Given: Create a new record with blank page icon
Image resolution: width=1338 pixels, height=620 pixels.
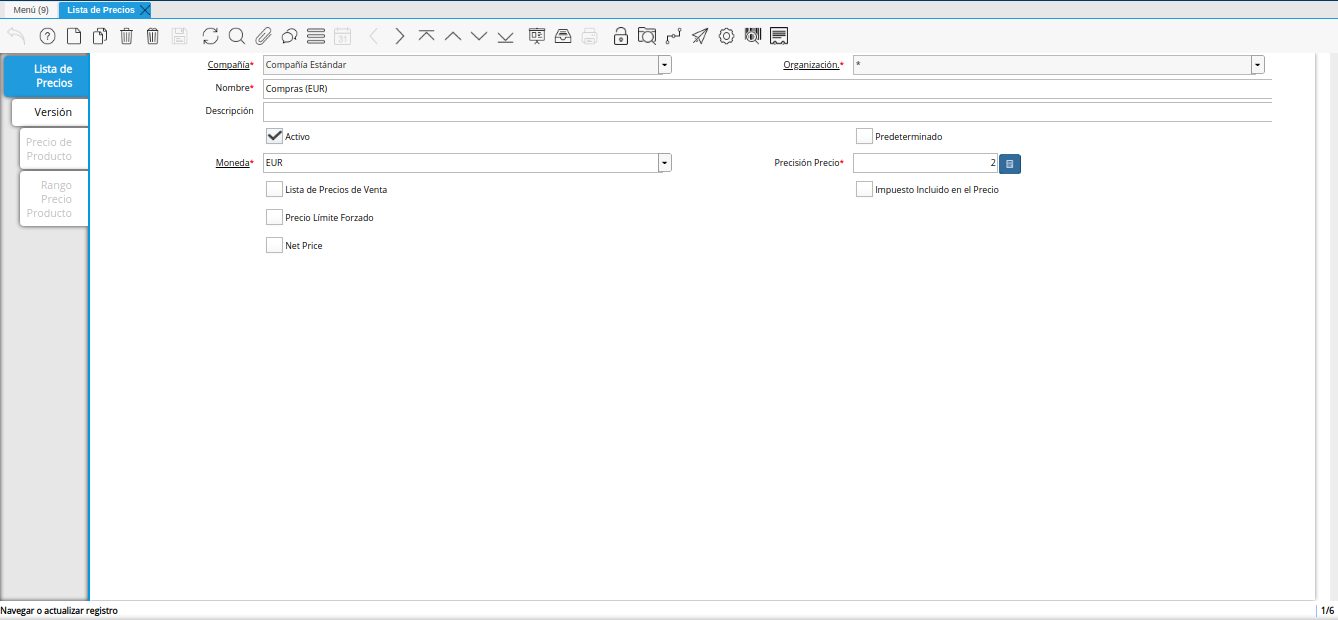Looking at the screenshot, I should 74,36.
